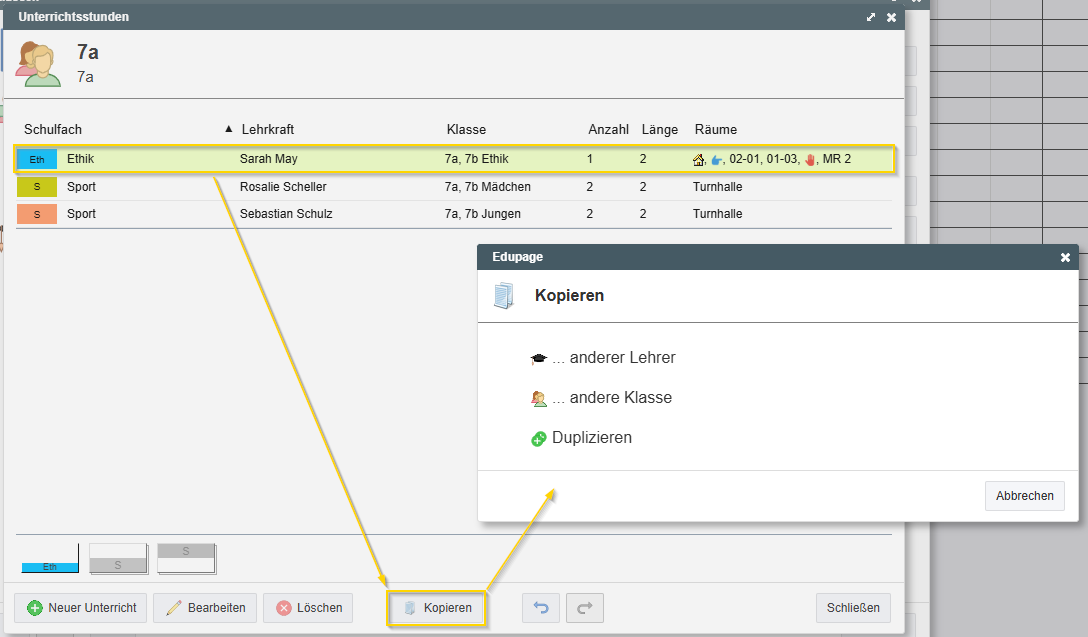Viewport: 1088px width, 637px height.
Task: Click Abbrechen in the Kopieren dialog
Action: point(1024,495)
